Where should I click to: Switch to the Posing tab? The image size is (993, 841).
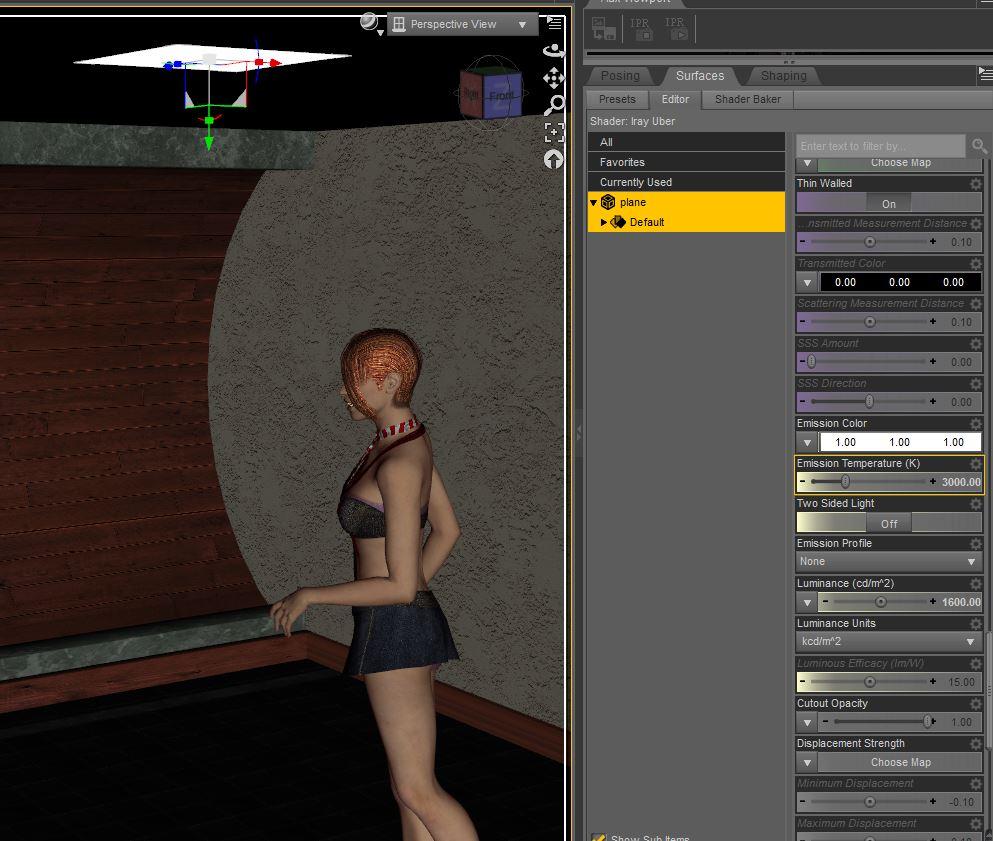pyautogui.click(x=620, y=76)
